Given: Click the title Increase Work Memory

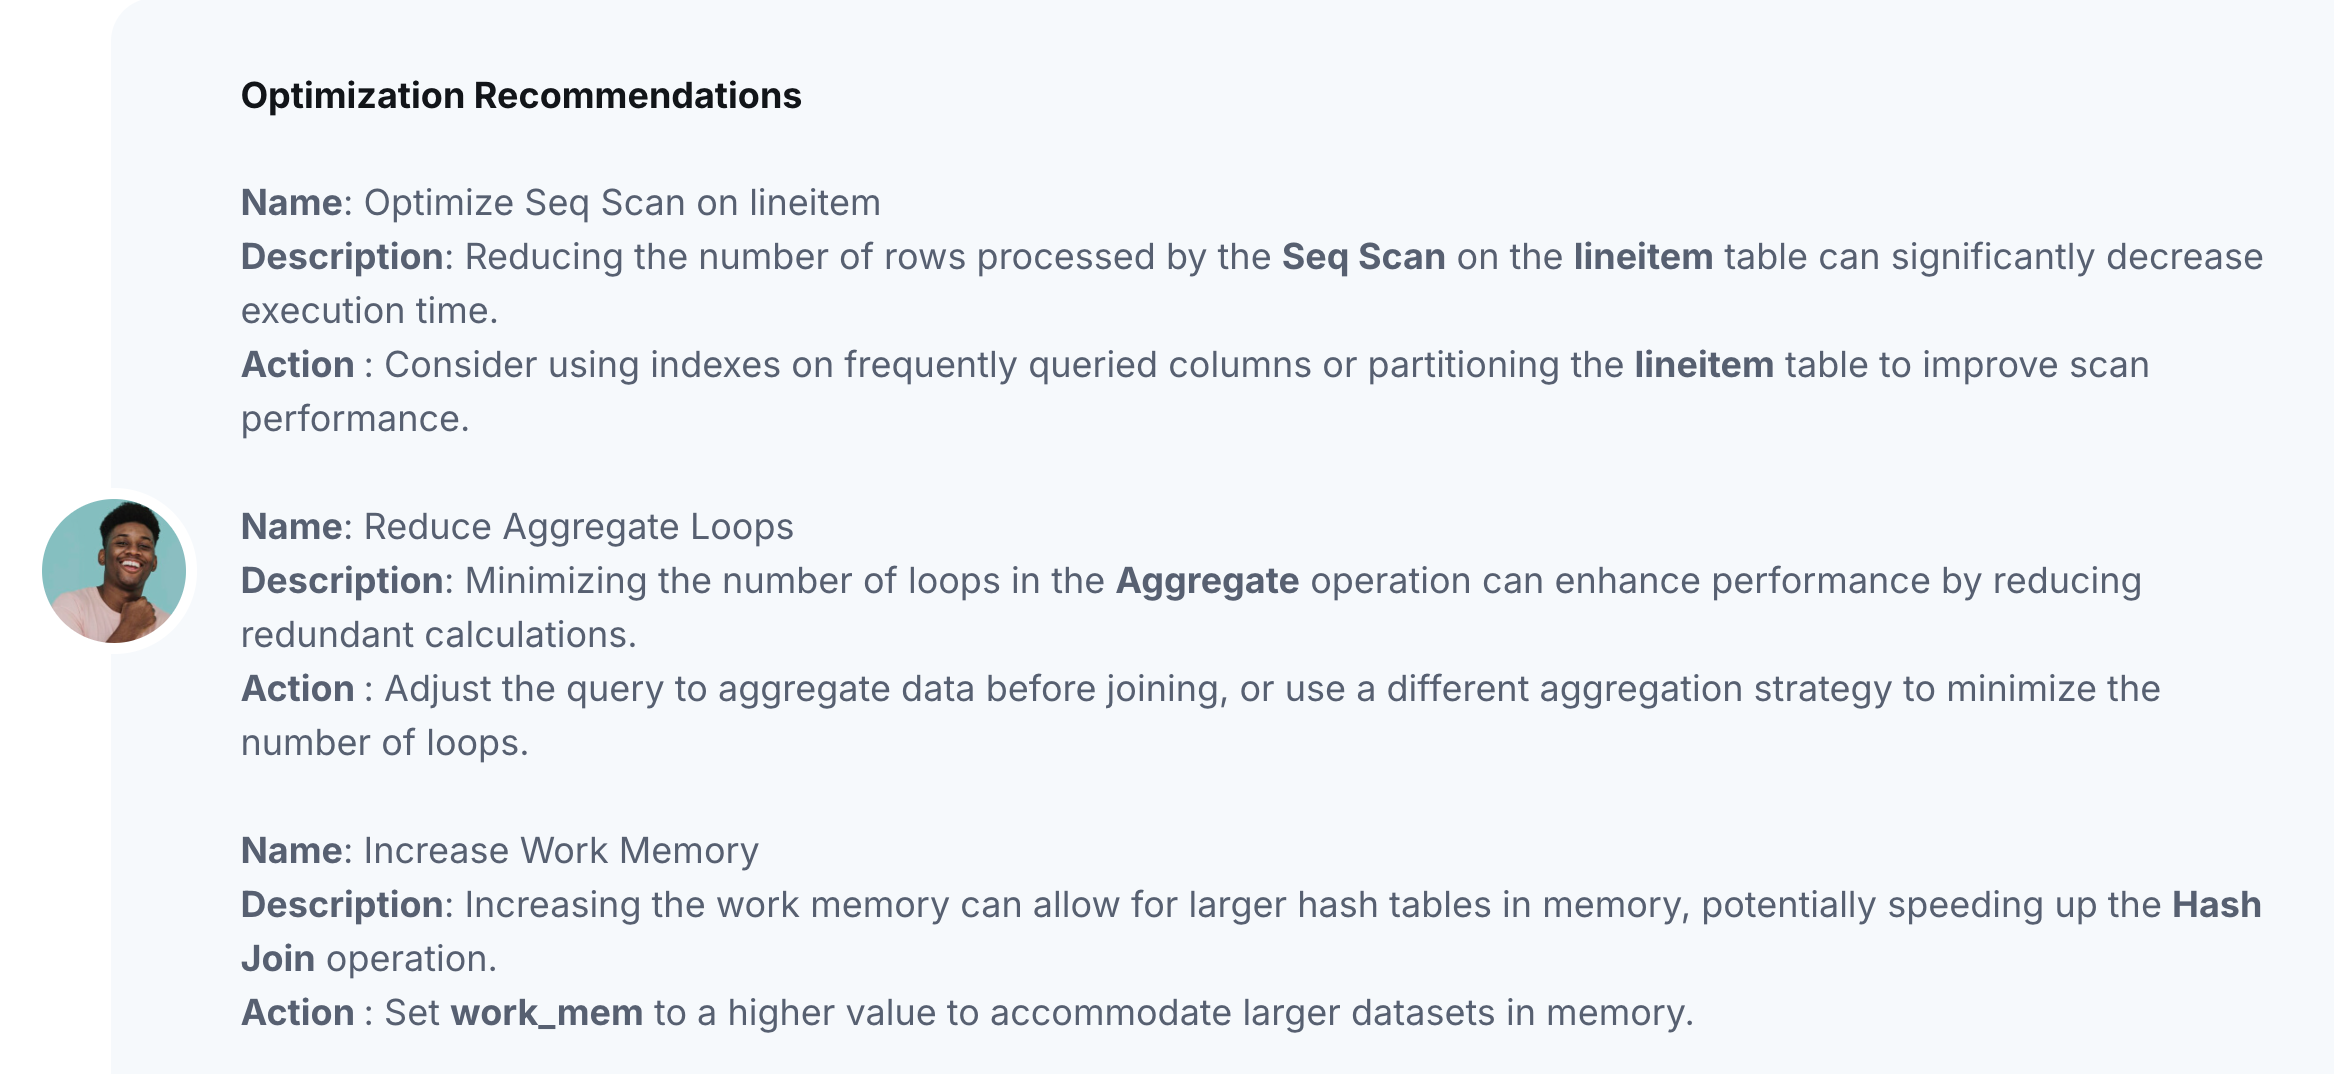Looking at the screenshot, I should [561, 851].
